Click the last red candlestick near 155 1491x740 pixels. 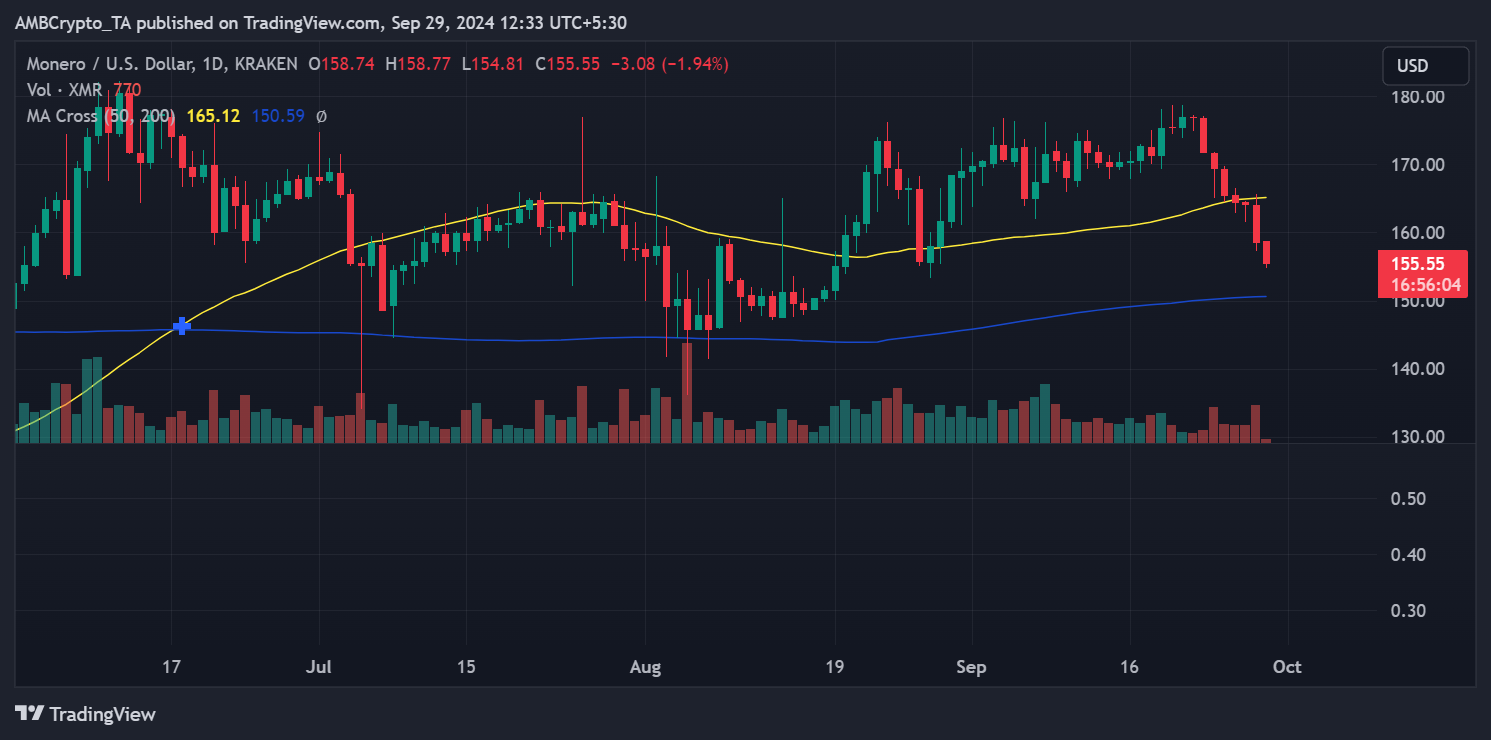click(1266, 253)
